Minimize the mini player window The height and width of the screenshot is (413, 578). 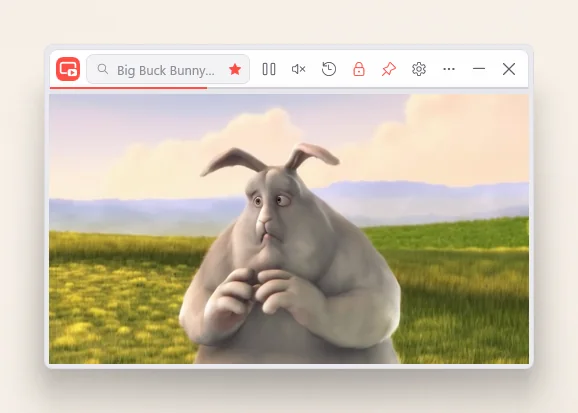[479, 69]
